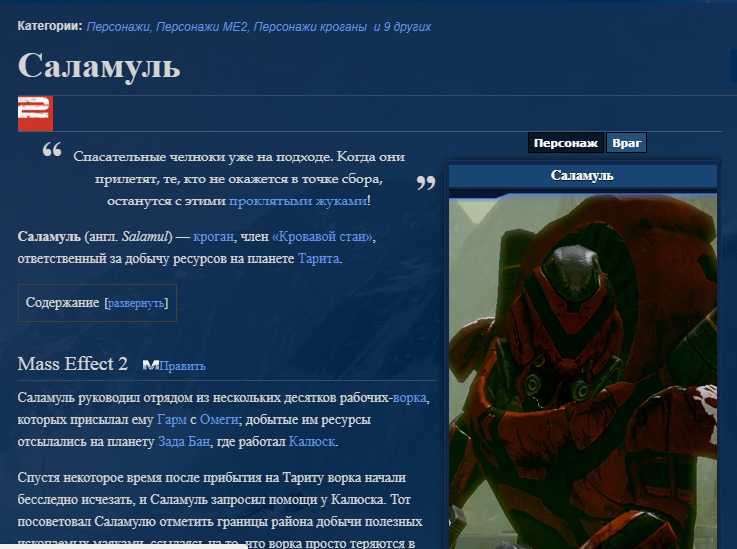Switch to the Враг infobox tab
737x549 pixels.
(627, 143)
